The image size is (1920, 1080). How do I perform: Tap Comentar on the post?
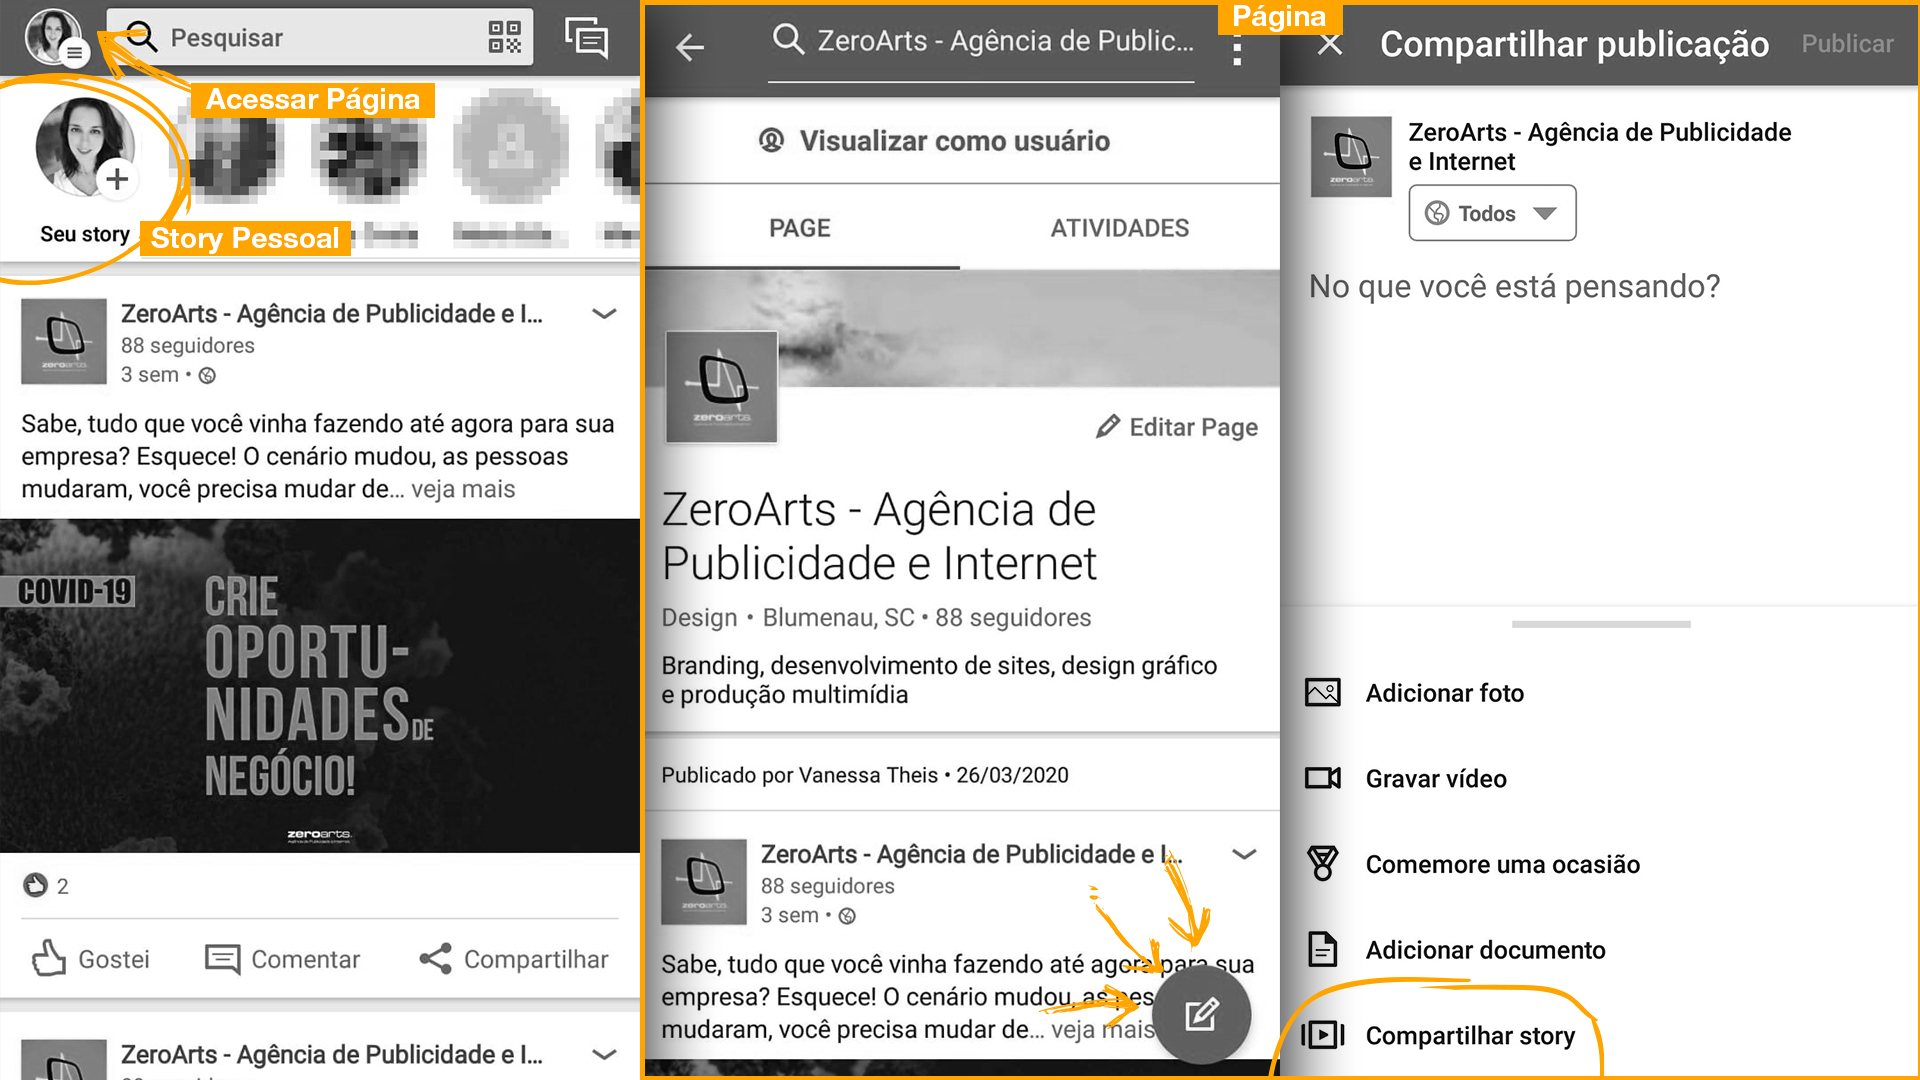pos(282,958)
